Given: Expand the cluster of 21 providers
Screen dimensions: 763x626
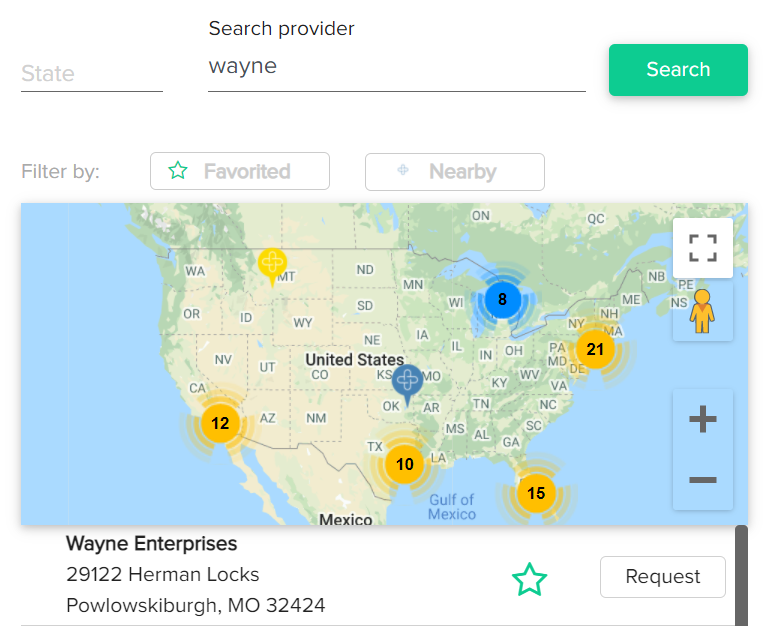Looking at the screenshot, I should [x=595, y=349].
